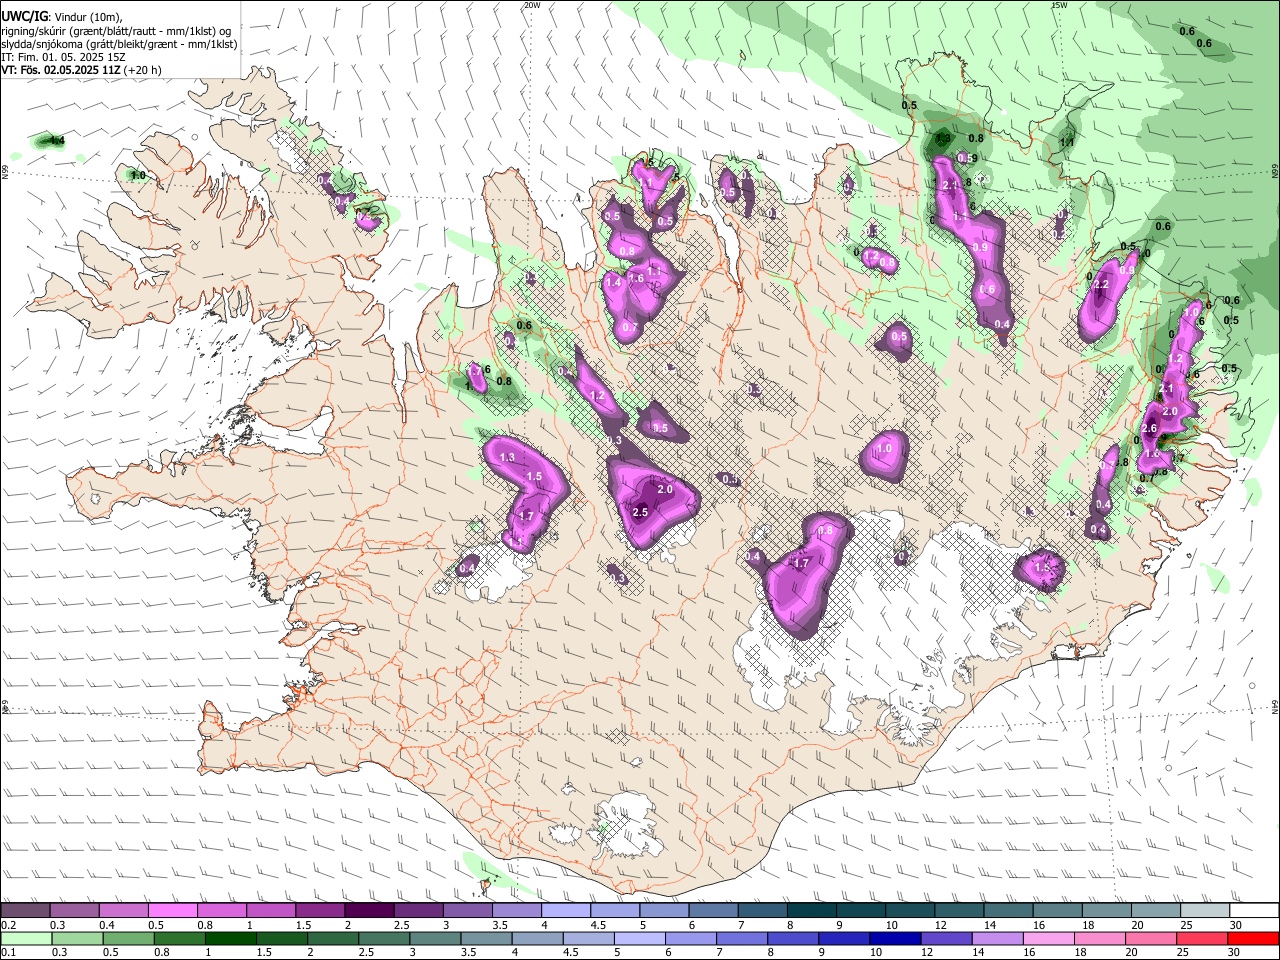Click the 20W longitude label
The height and width of the screenshot is (960, 1280).
[x=532, y=5]
